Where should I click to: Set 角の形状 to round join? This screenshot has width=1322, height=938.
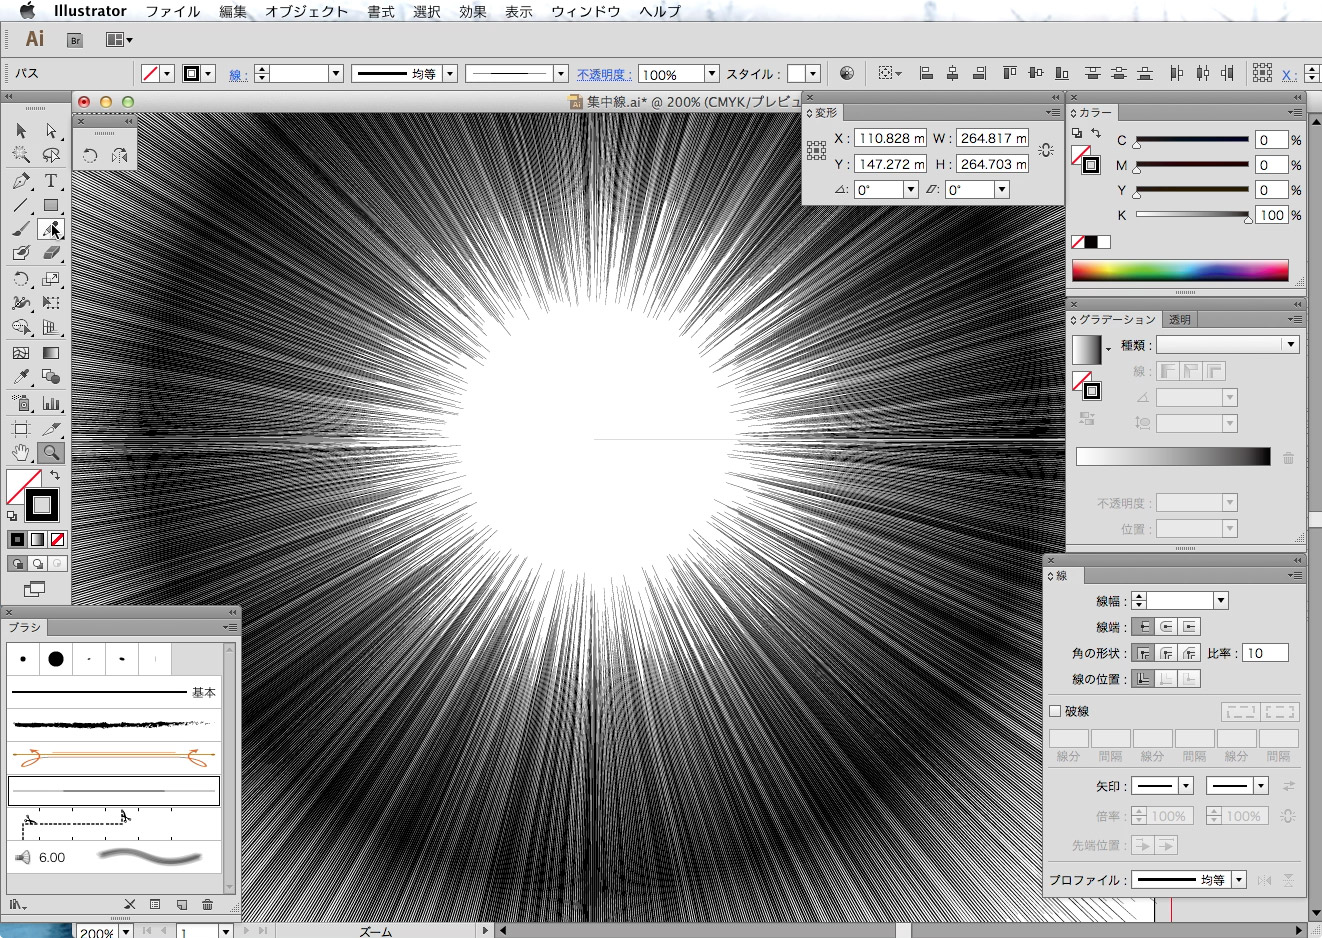click(1167, 653)
